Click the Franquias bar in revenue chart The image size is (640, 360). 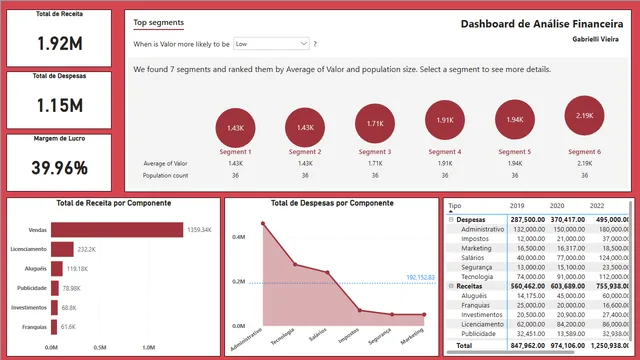click(54, 327)
